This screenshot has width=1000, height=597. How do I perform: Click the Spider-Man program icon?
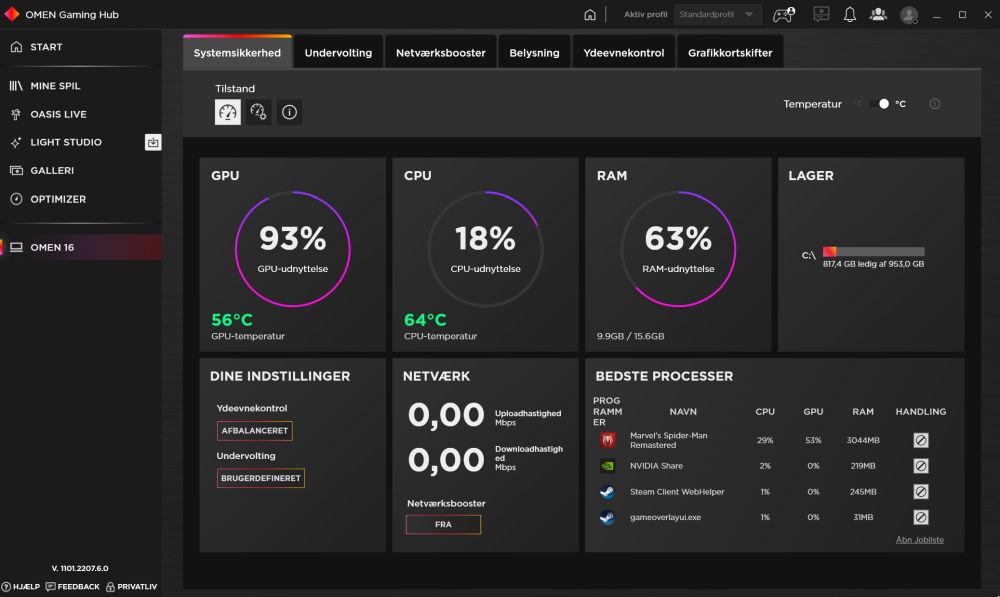607,440
